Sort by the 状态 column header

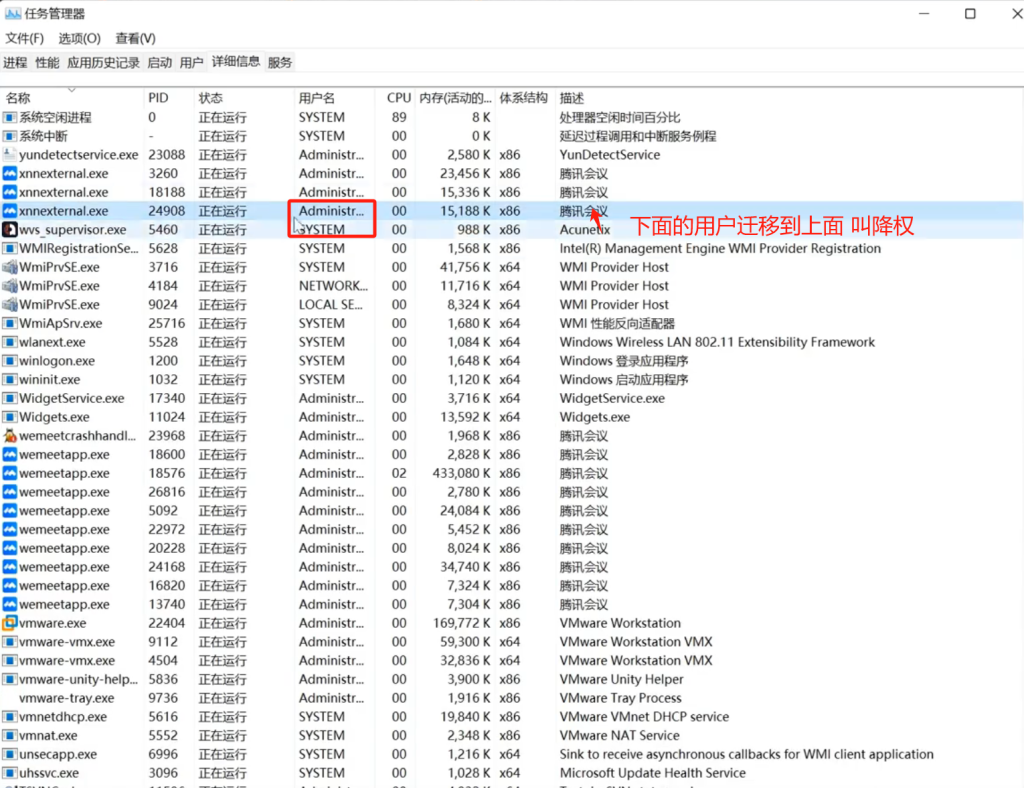pos(244,98)
